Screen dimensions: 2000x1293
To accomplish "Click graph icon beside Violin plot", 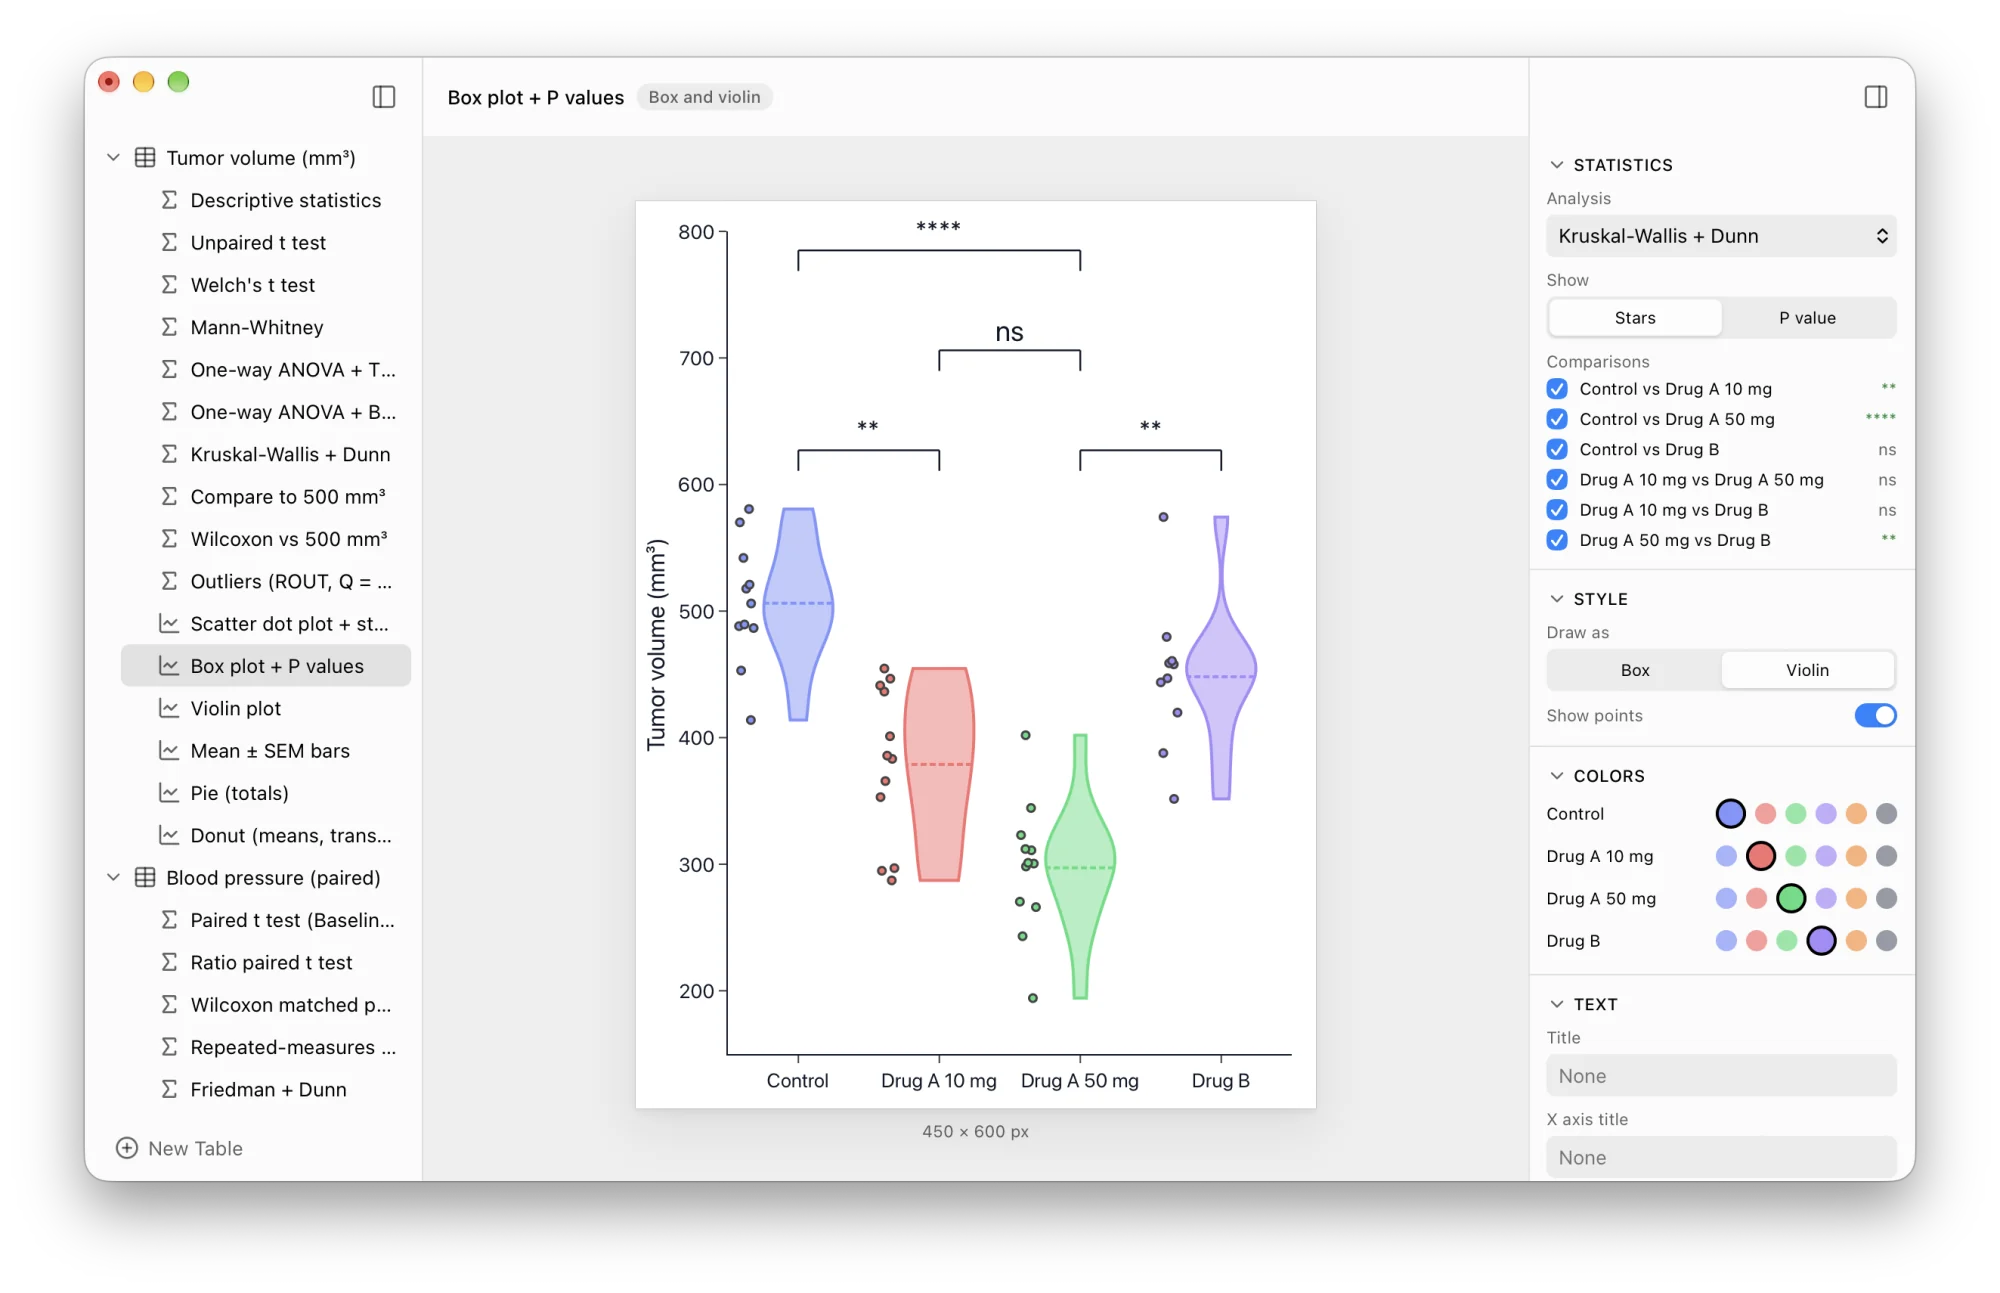I will (x=170, y=708).
